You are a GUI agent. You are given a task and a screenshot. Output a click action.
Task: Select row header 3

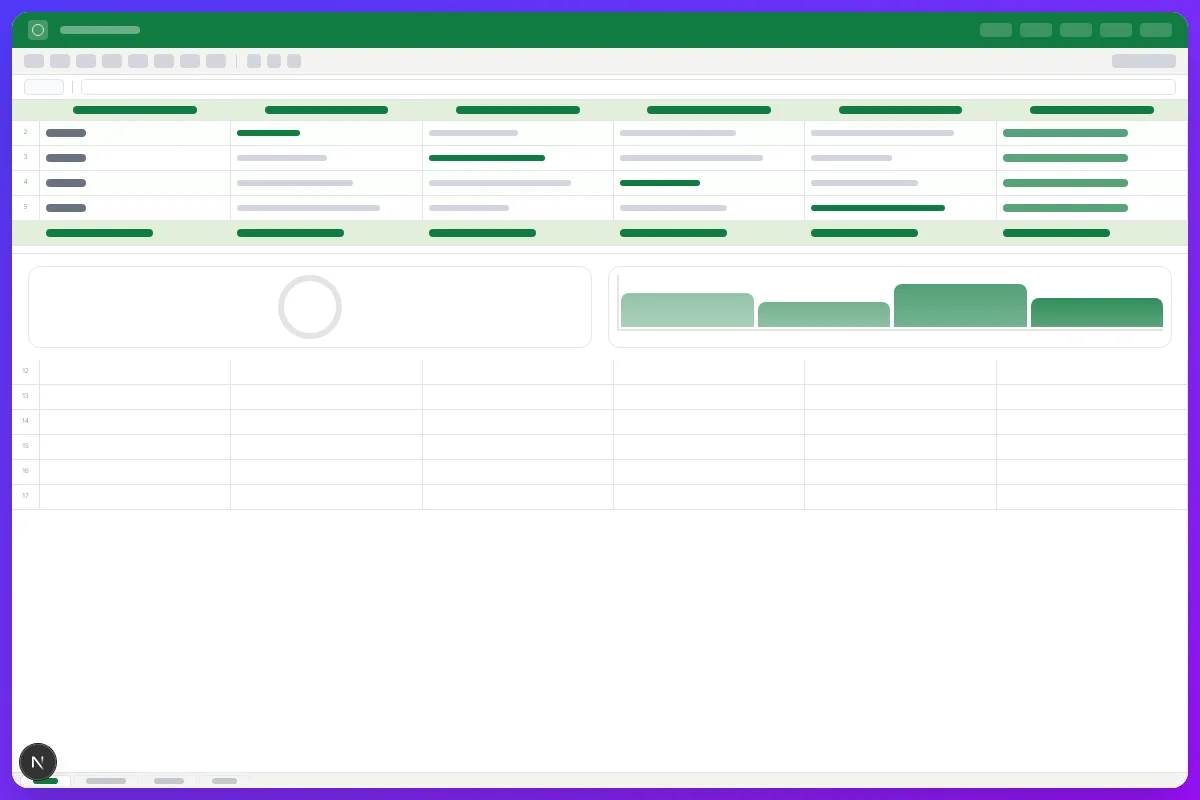(x=26, y=158)
